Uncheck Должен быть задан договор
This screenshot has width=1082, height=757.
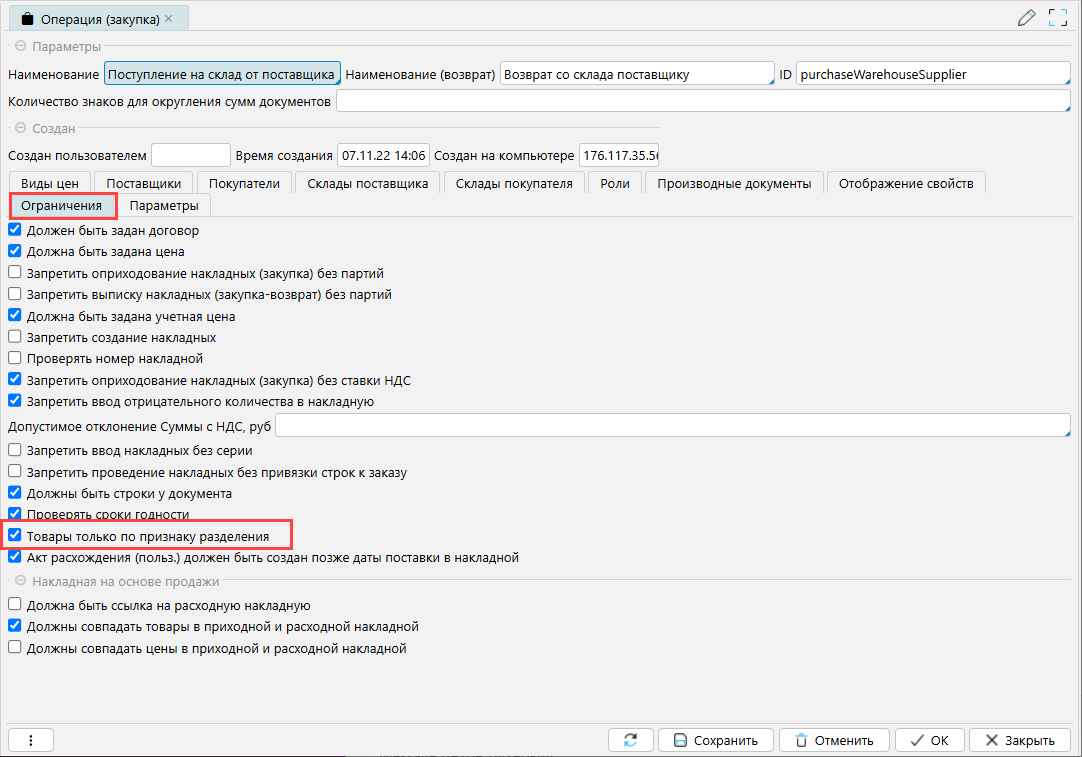click(14, 231)
